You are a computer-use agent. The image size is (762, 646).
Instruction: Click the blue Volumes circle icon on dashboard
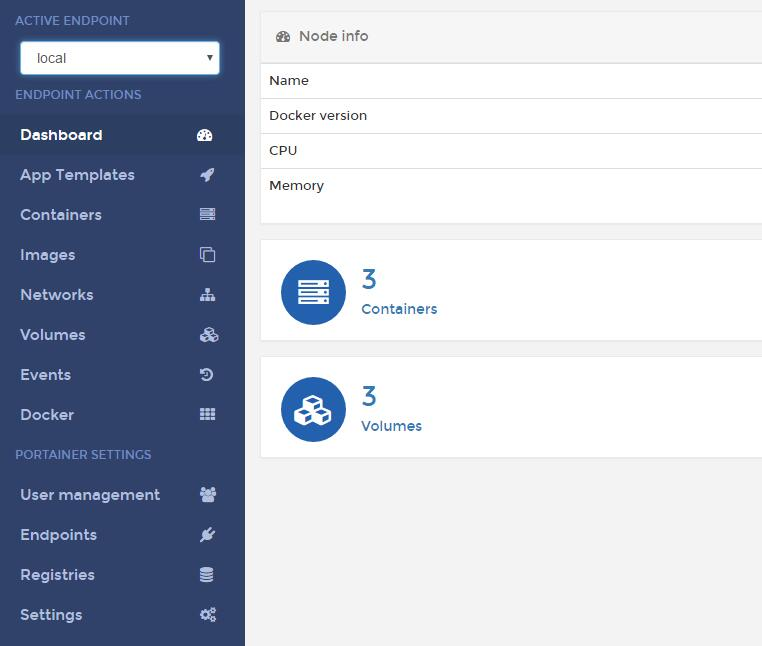coord(313,409)
